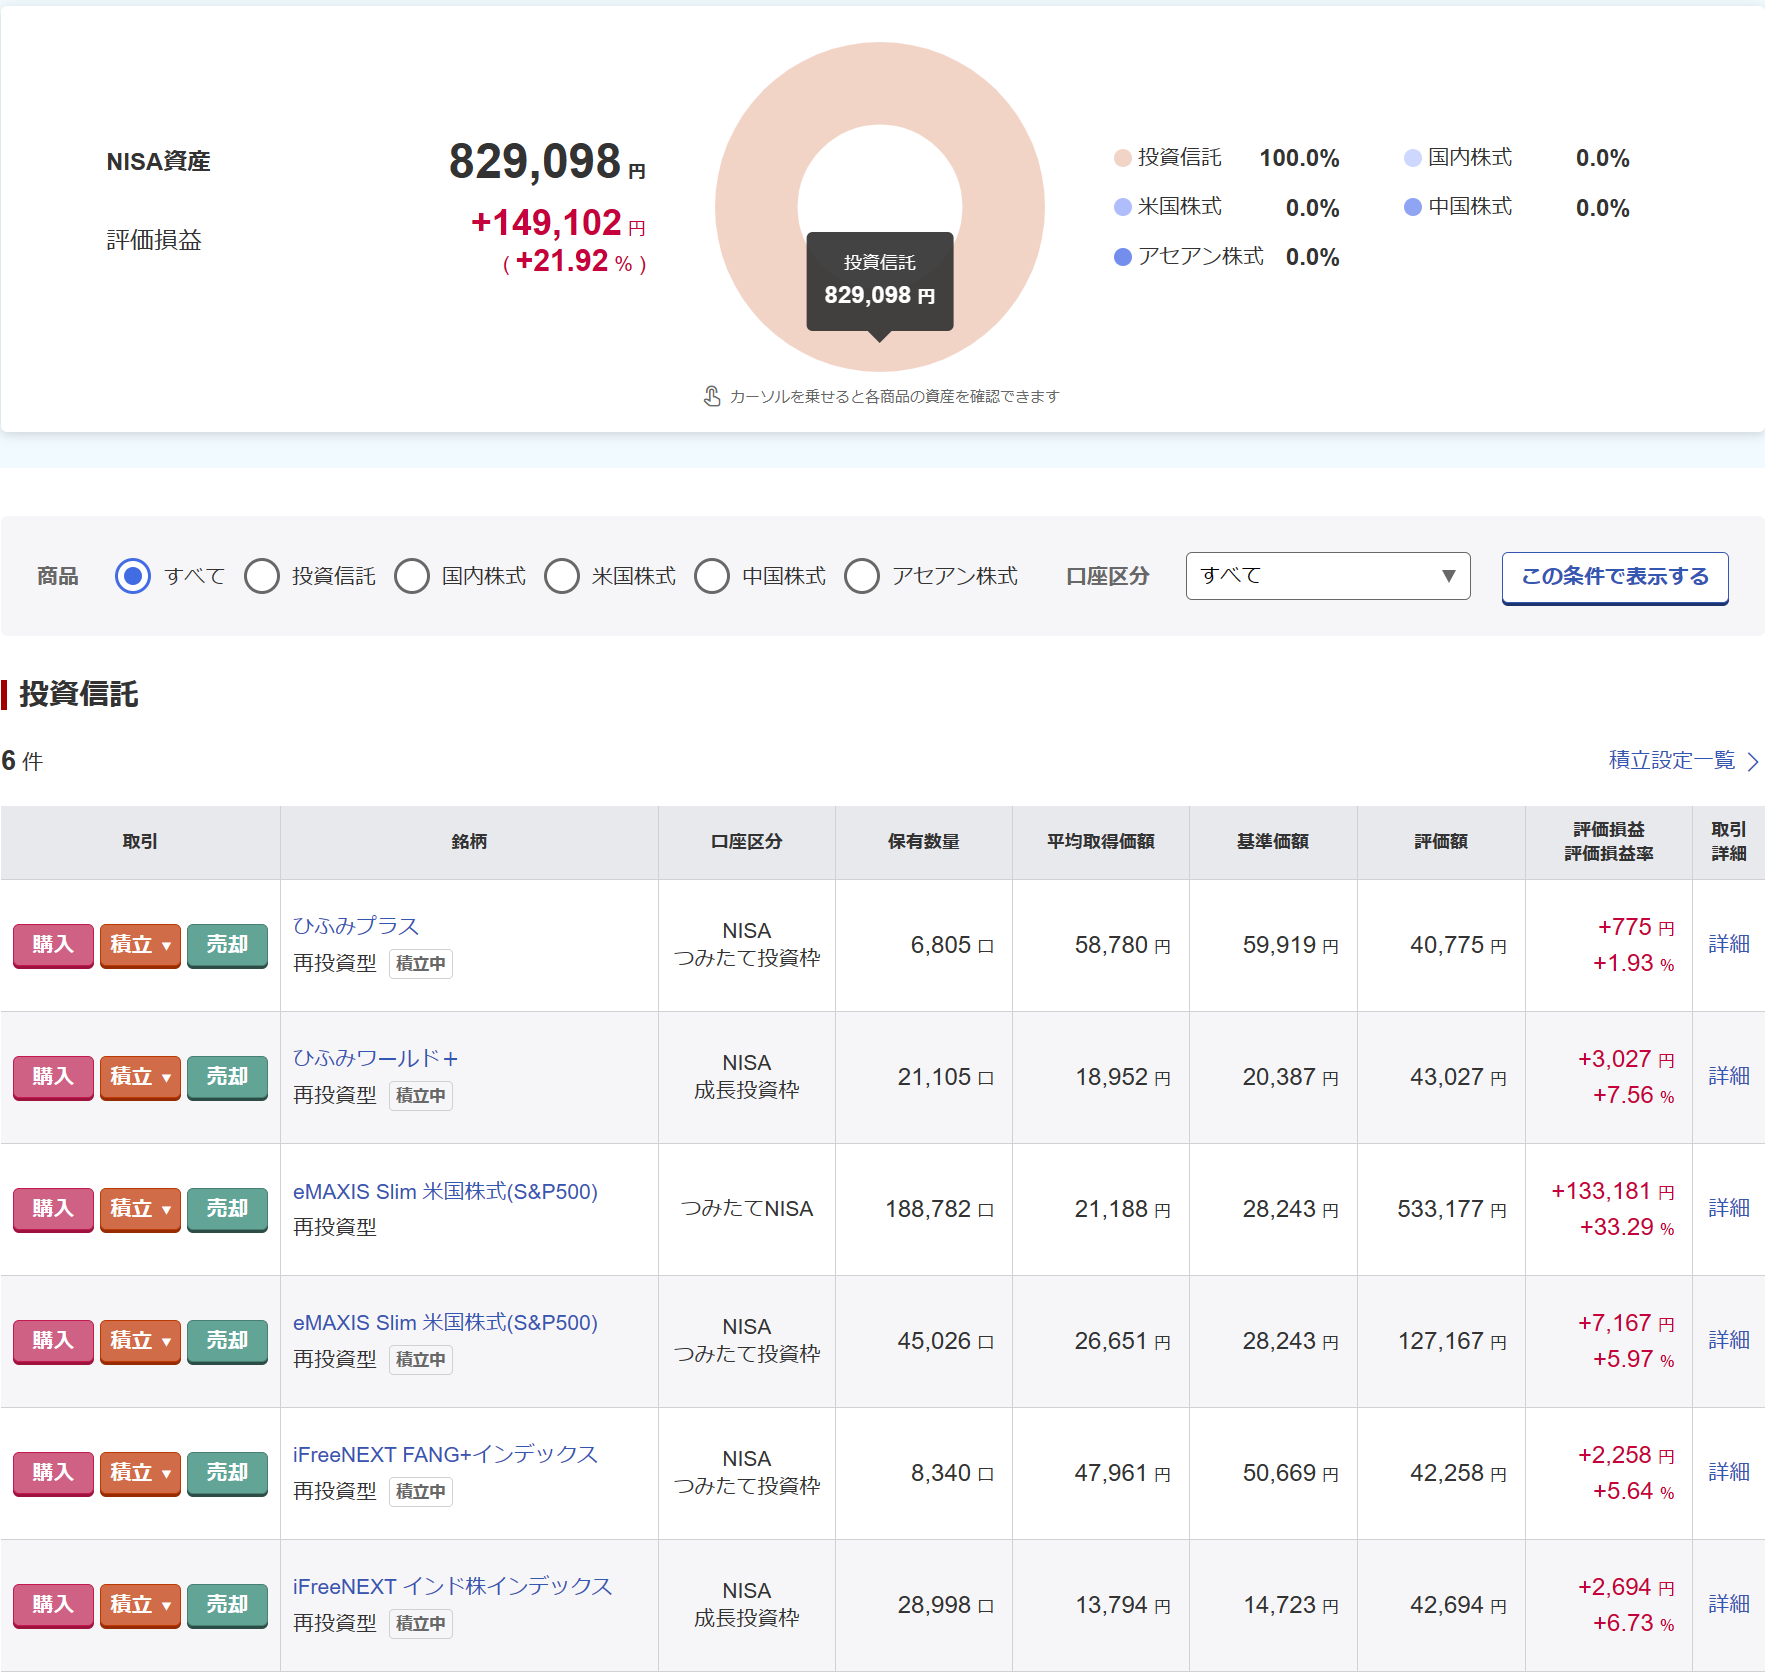The width and height of the screenshot is (1765, 1677).
Task: Select the アセアン株式 radio button
Action: (x=862, y=576)
